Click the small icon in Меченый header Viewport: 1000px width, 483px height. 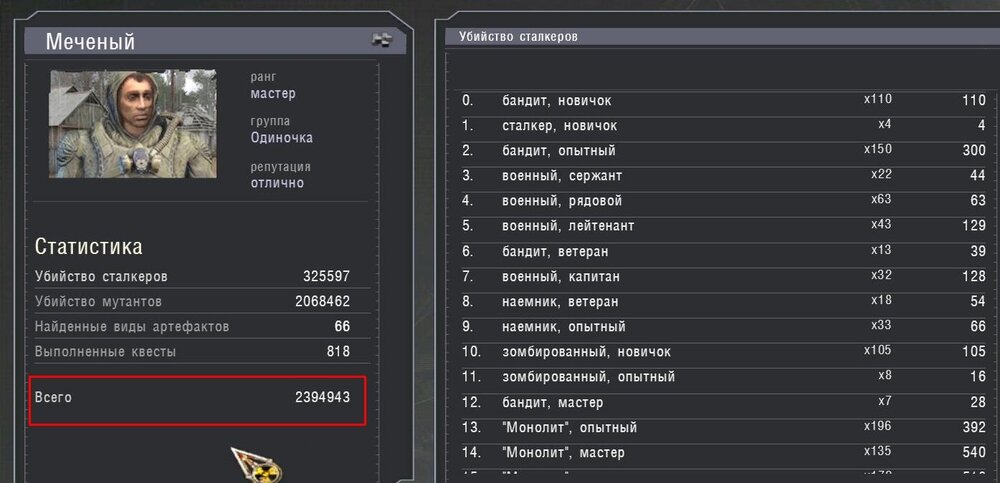pyautogui.click(x=381, y=41)
